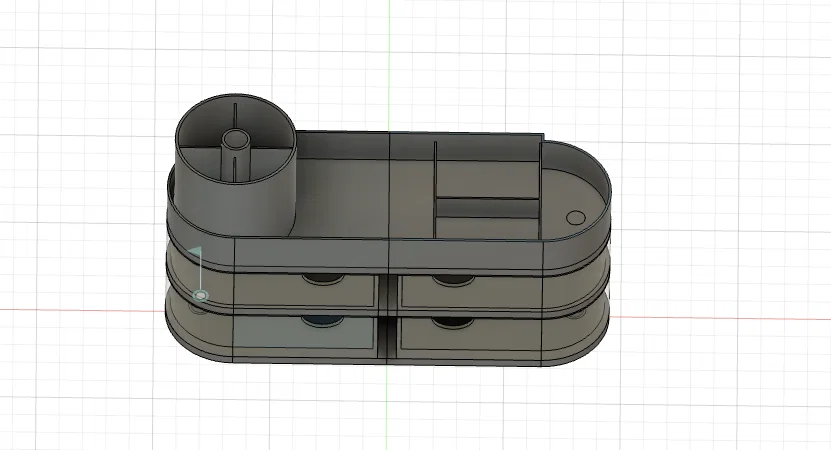Select the finger notch of upper-right drawer

coord(454,280)
